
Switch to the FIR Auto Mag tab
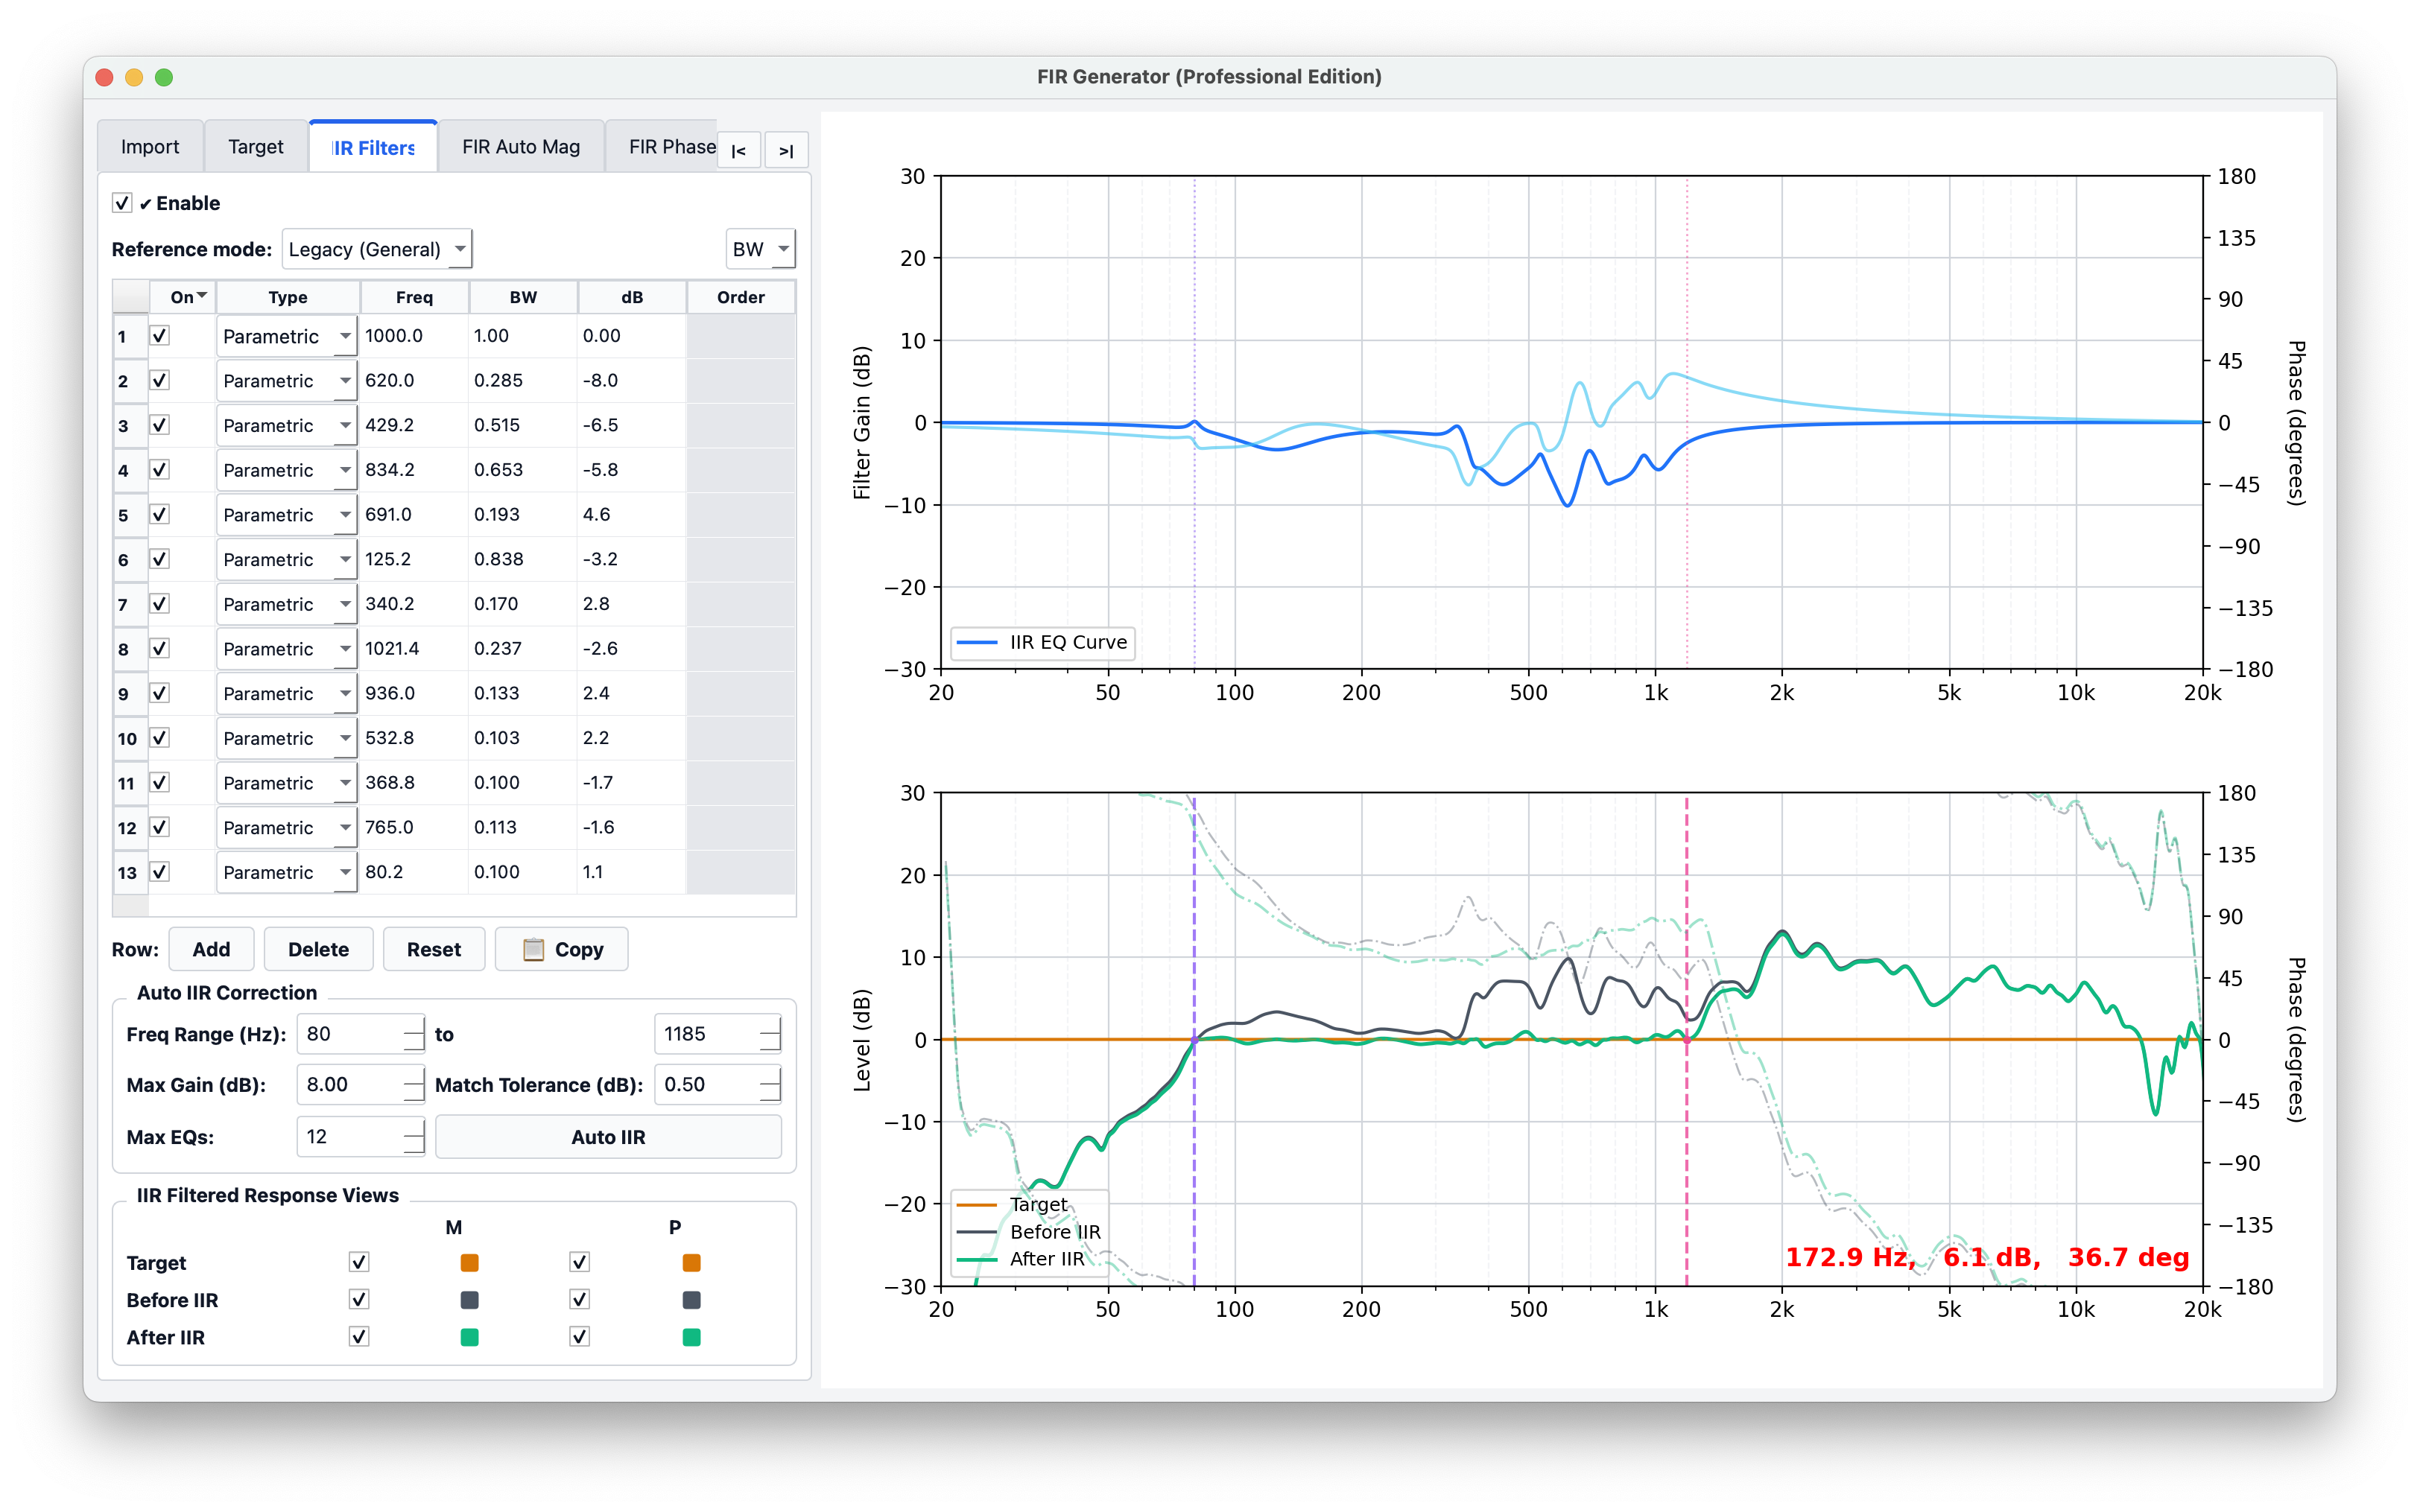(520, 147)
